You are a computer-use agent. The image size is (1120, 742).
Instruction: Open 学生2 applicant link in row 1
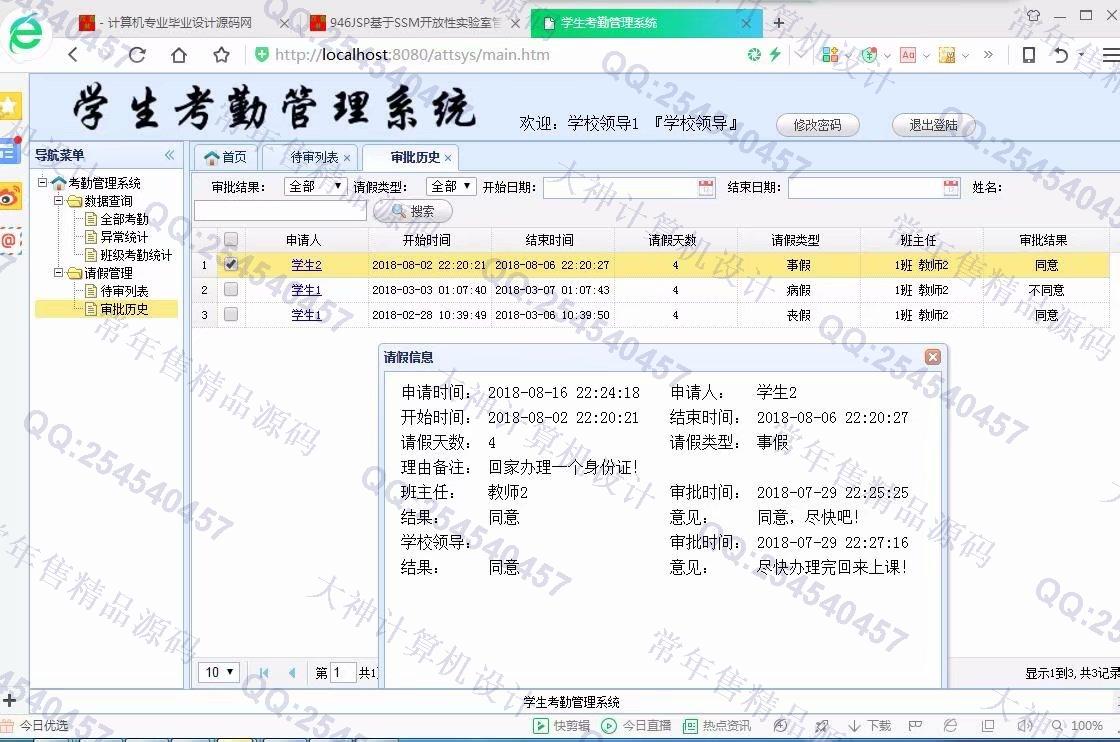tap(306, 265)
